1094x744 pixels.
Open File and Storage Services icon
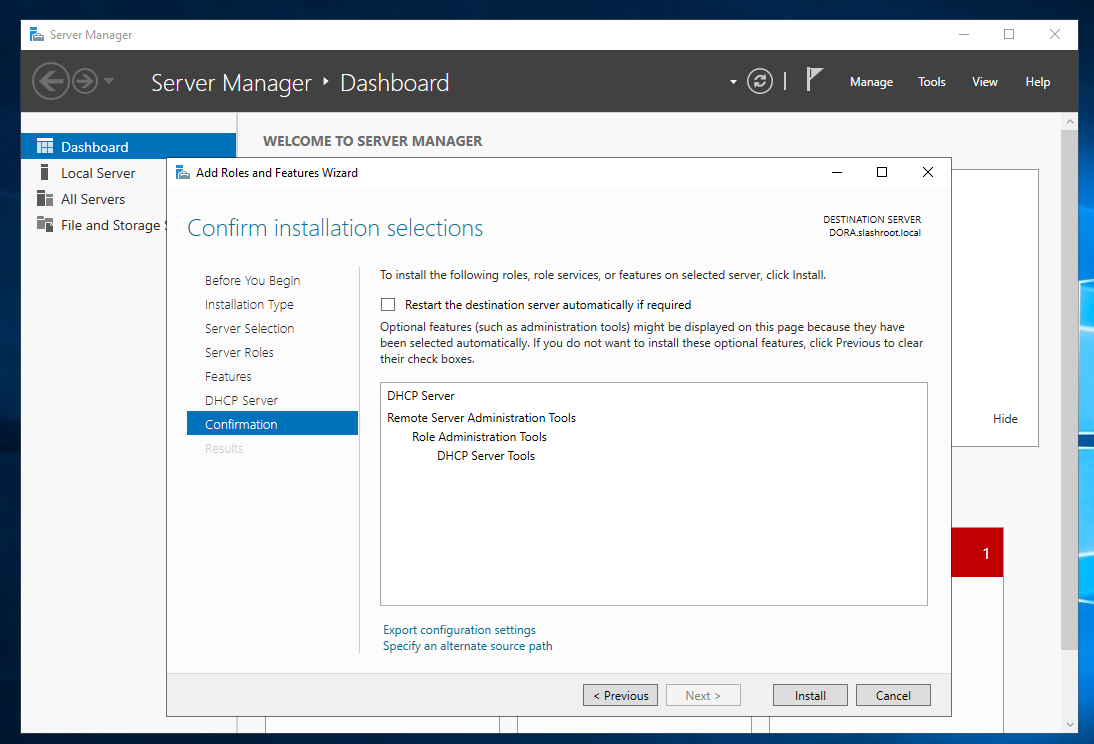[44, 225]
